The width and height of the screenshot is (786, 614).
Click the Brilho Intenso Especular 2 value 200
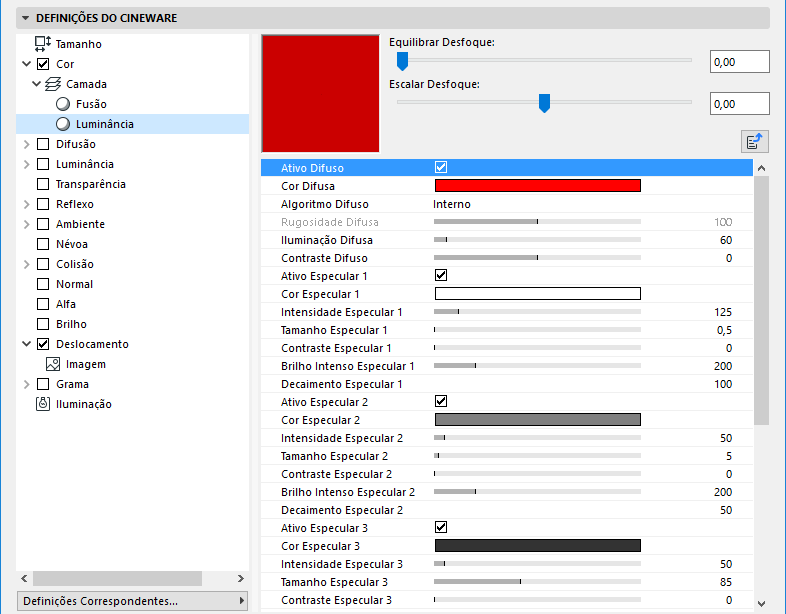(723, 492)
